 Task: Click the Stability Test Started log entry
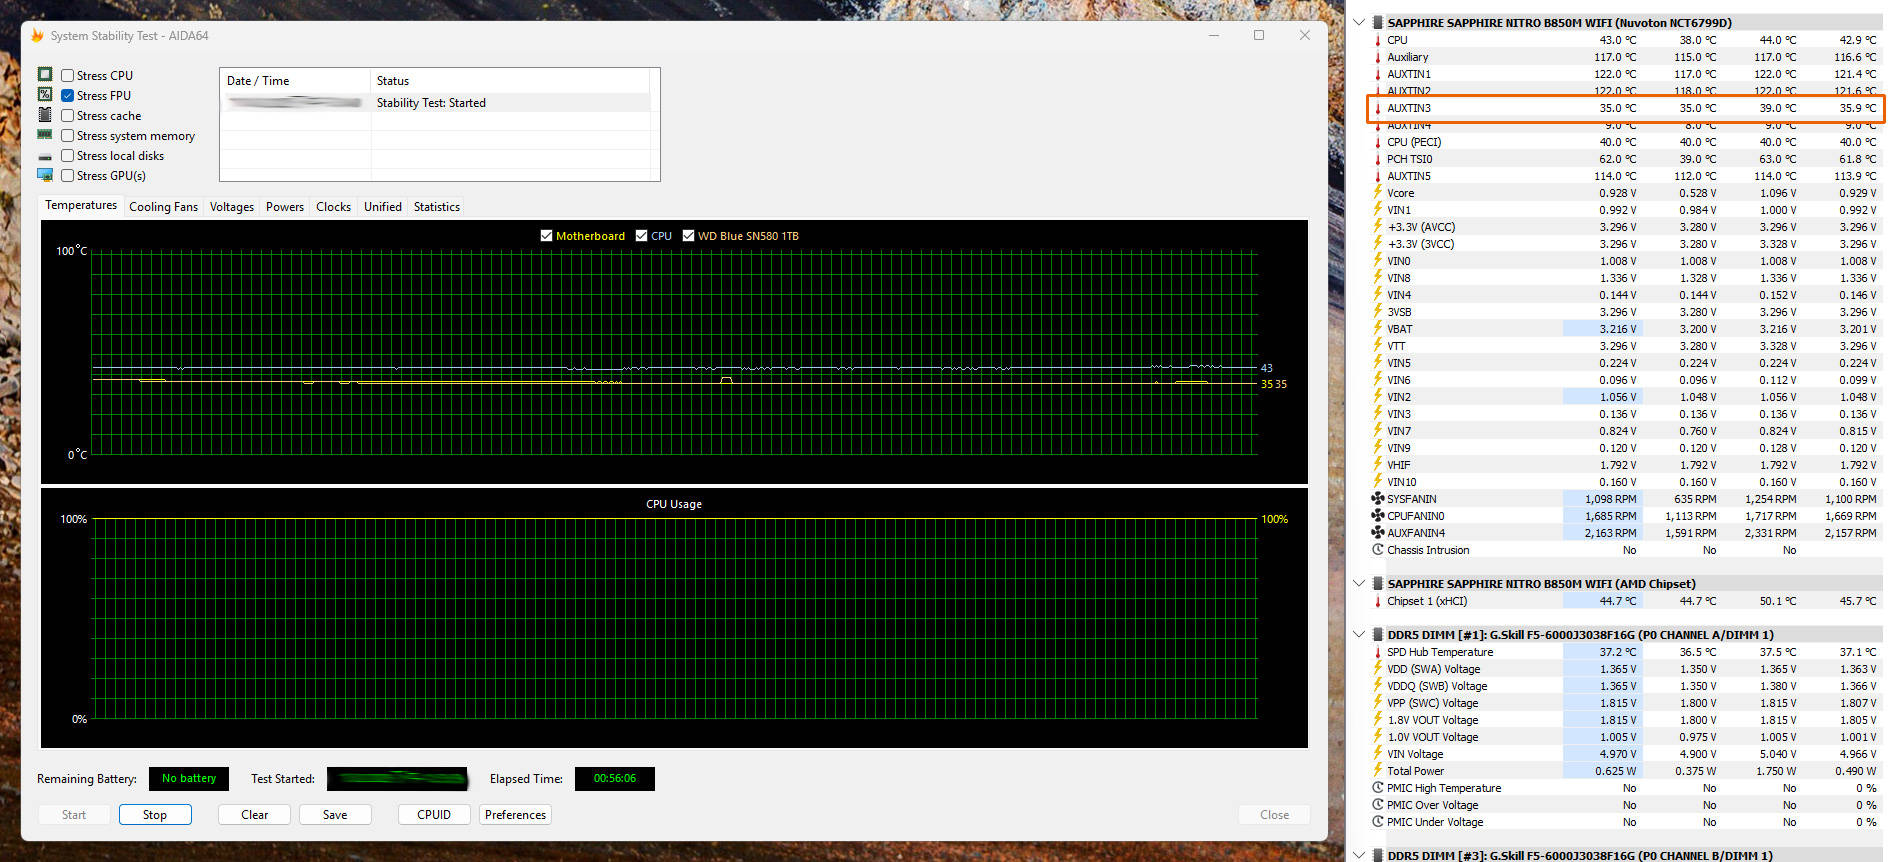point(431,103)
